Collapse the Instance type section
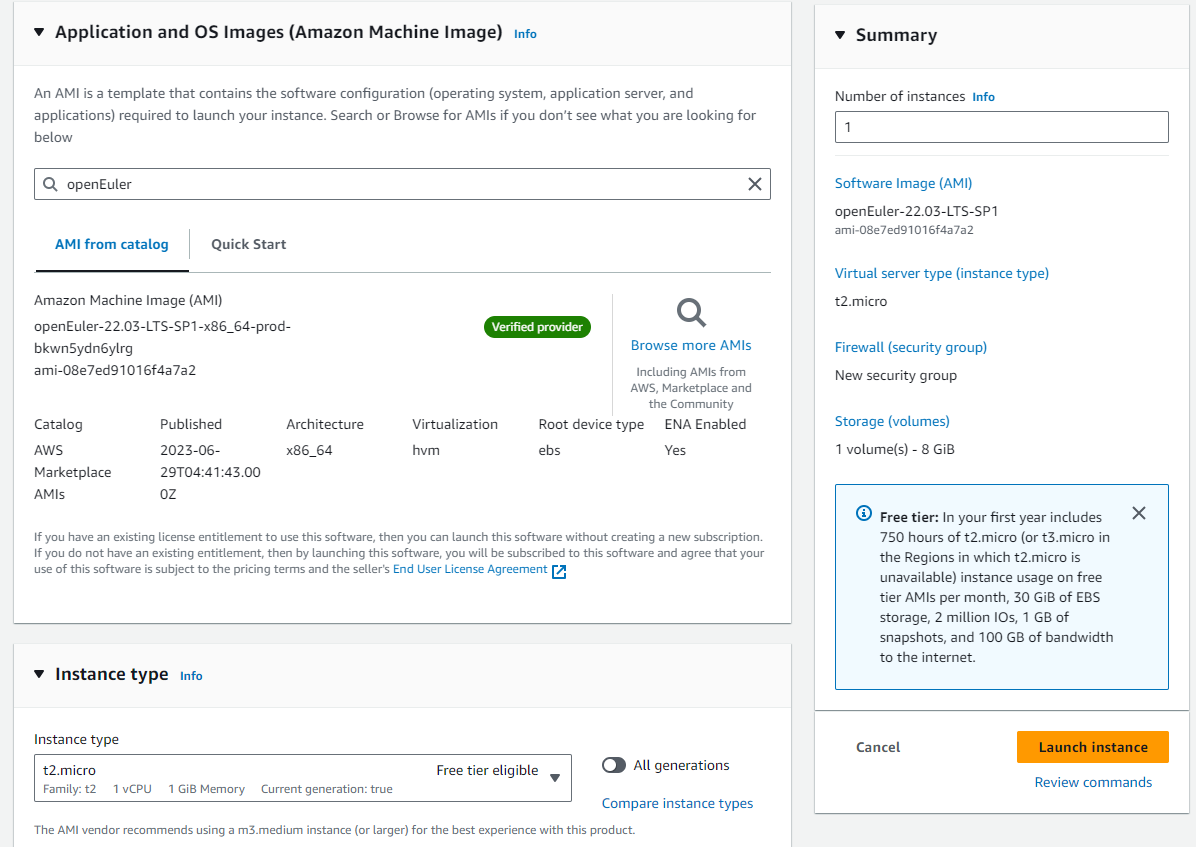The width and height of the screenshot is (1196, 847). click(x=39, y=674)
